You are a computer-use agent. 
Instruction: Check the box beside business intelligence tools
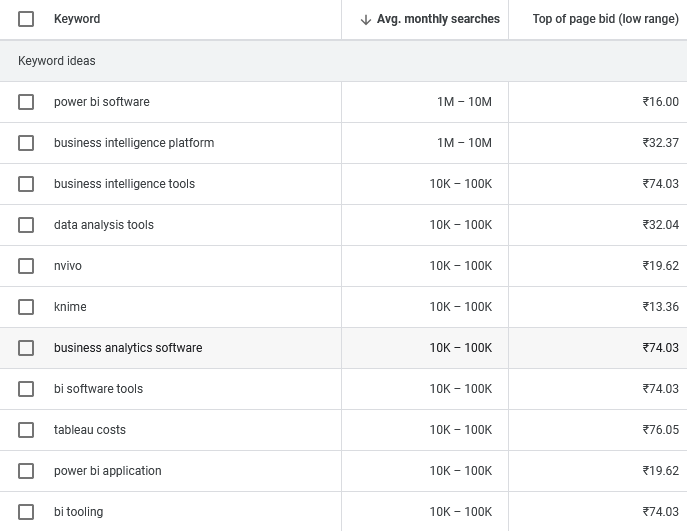[26, 184]
